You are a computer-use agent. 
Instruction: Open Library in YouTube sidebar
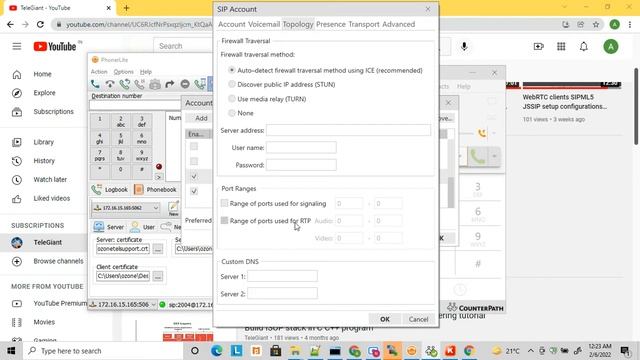tap(43, 142)
